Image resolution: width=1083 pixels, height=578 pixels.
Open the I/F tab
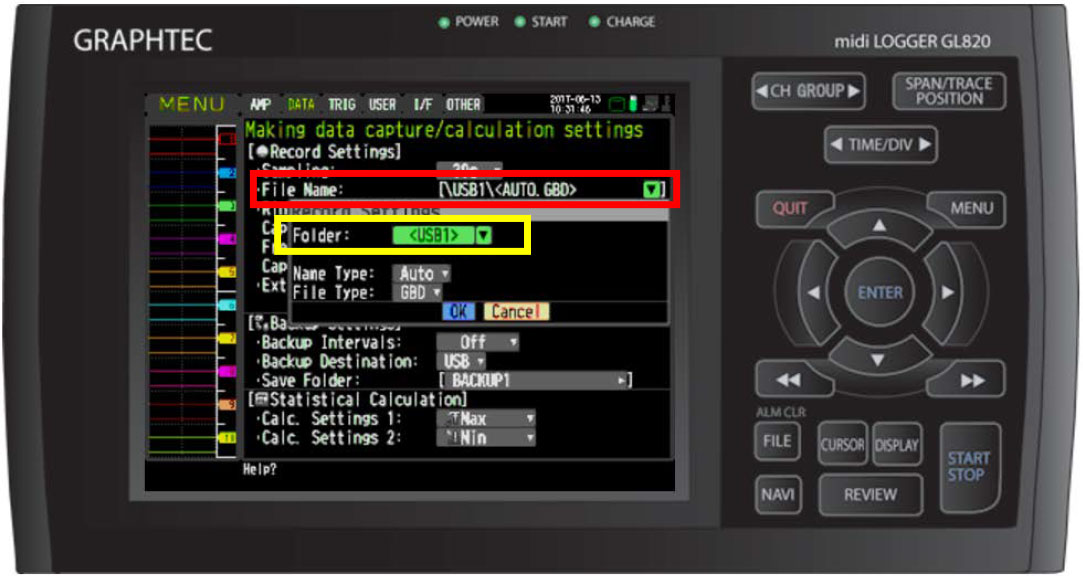(422, 104)
